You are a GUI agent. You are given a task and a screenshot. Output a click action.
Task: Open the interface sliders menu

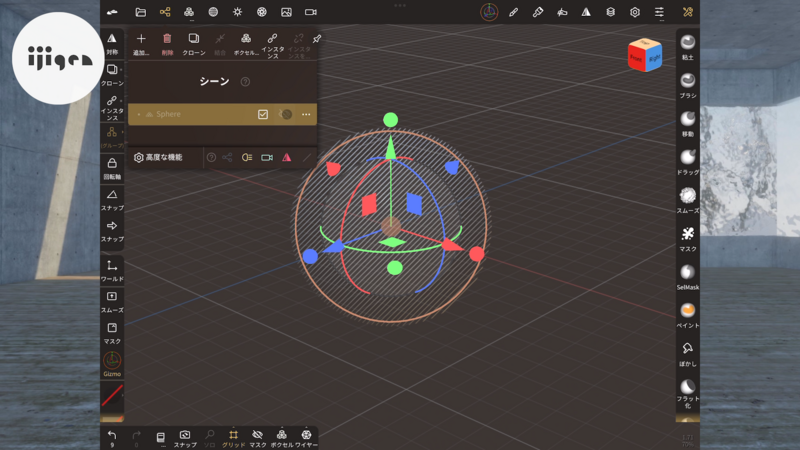coord(659,12)
